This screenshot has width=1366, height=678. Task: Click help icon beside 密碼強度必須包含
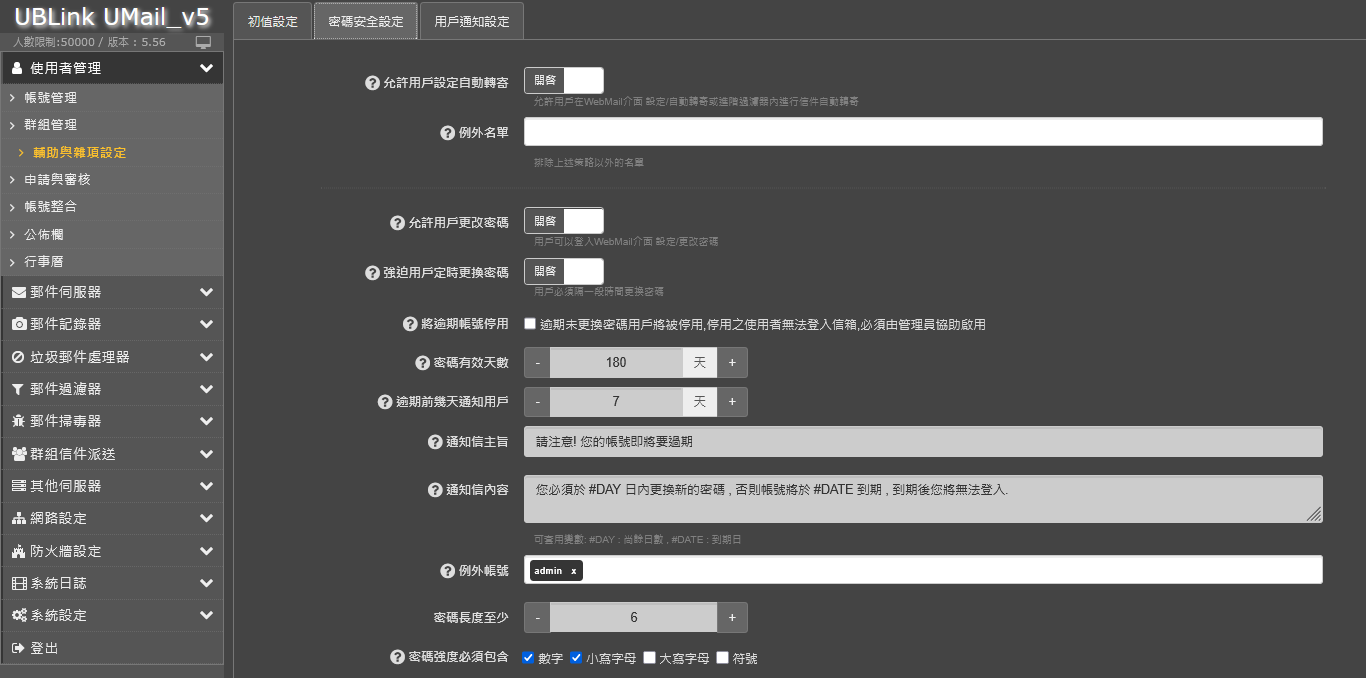[398, 657]
